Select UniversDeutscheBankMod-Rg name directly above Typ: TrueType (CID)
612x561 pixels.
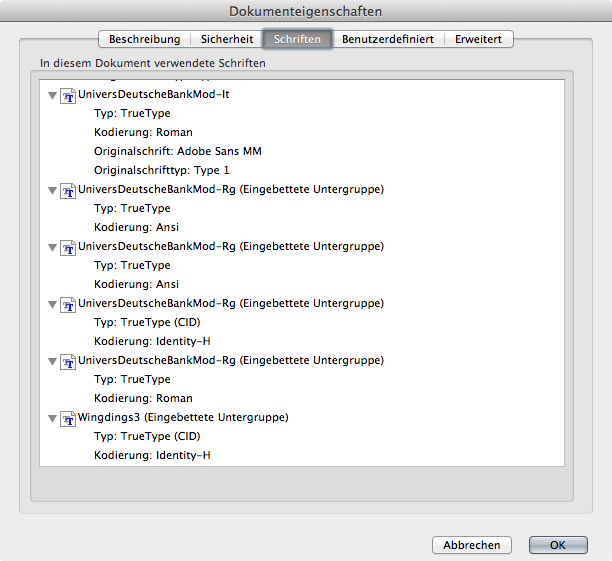tap(231, 303)
